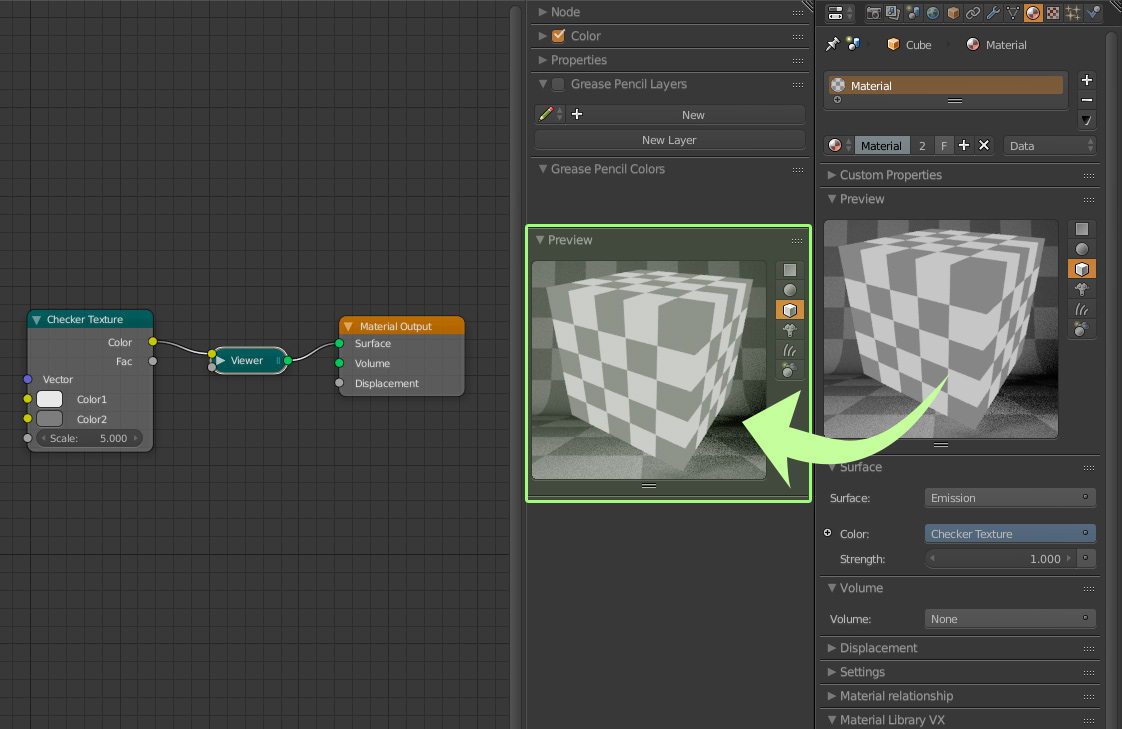Open the Particles properties tab

pyautogui.click(x=1073, y=13)
